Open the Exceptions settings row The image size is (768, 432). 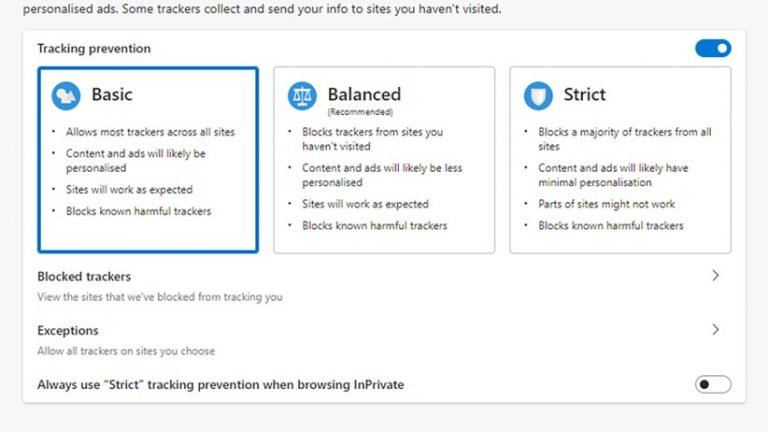68,330
